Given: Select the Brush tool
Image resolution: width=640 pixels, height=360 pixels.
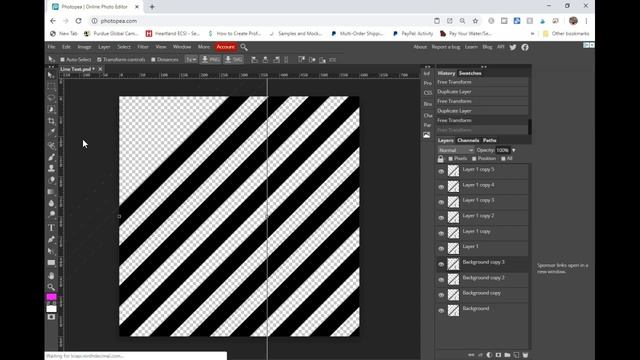Looking at the screenshot, I should (x=51, y=157).
